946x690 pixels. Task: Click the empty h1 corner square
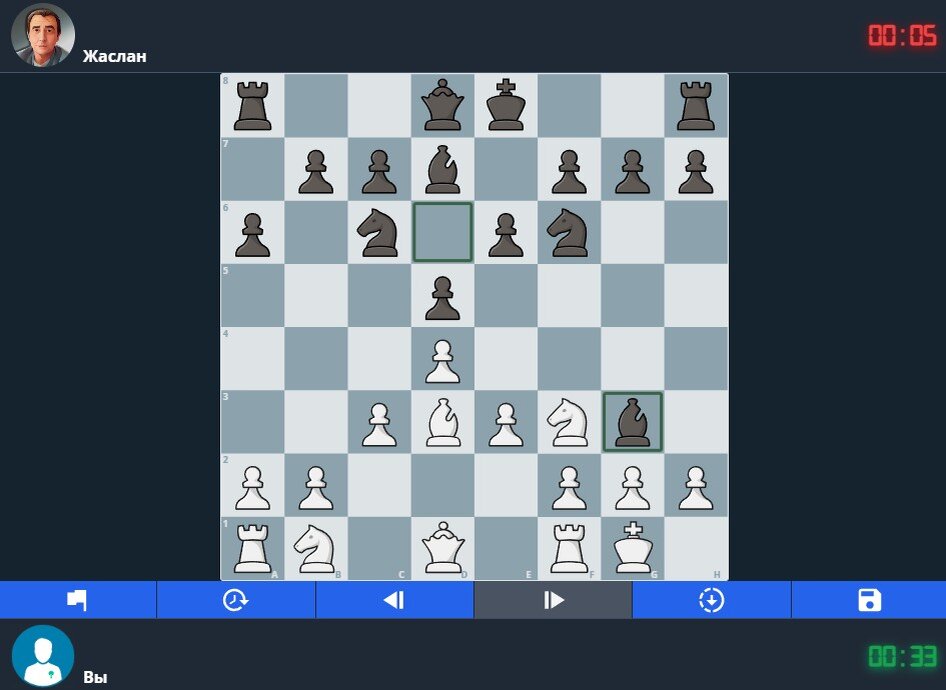[696, 548]
